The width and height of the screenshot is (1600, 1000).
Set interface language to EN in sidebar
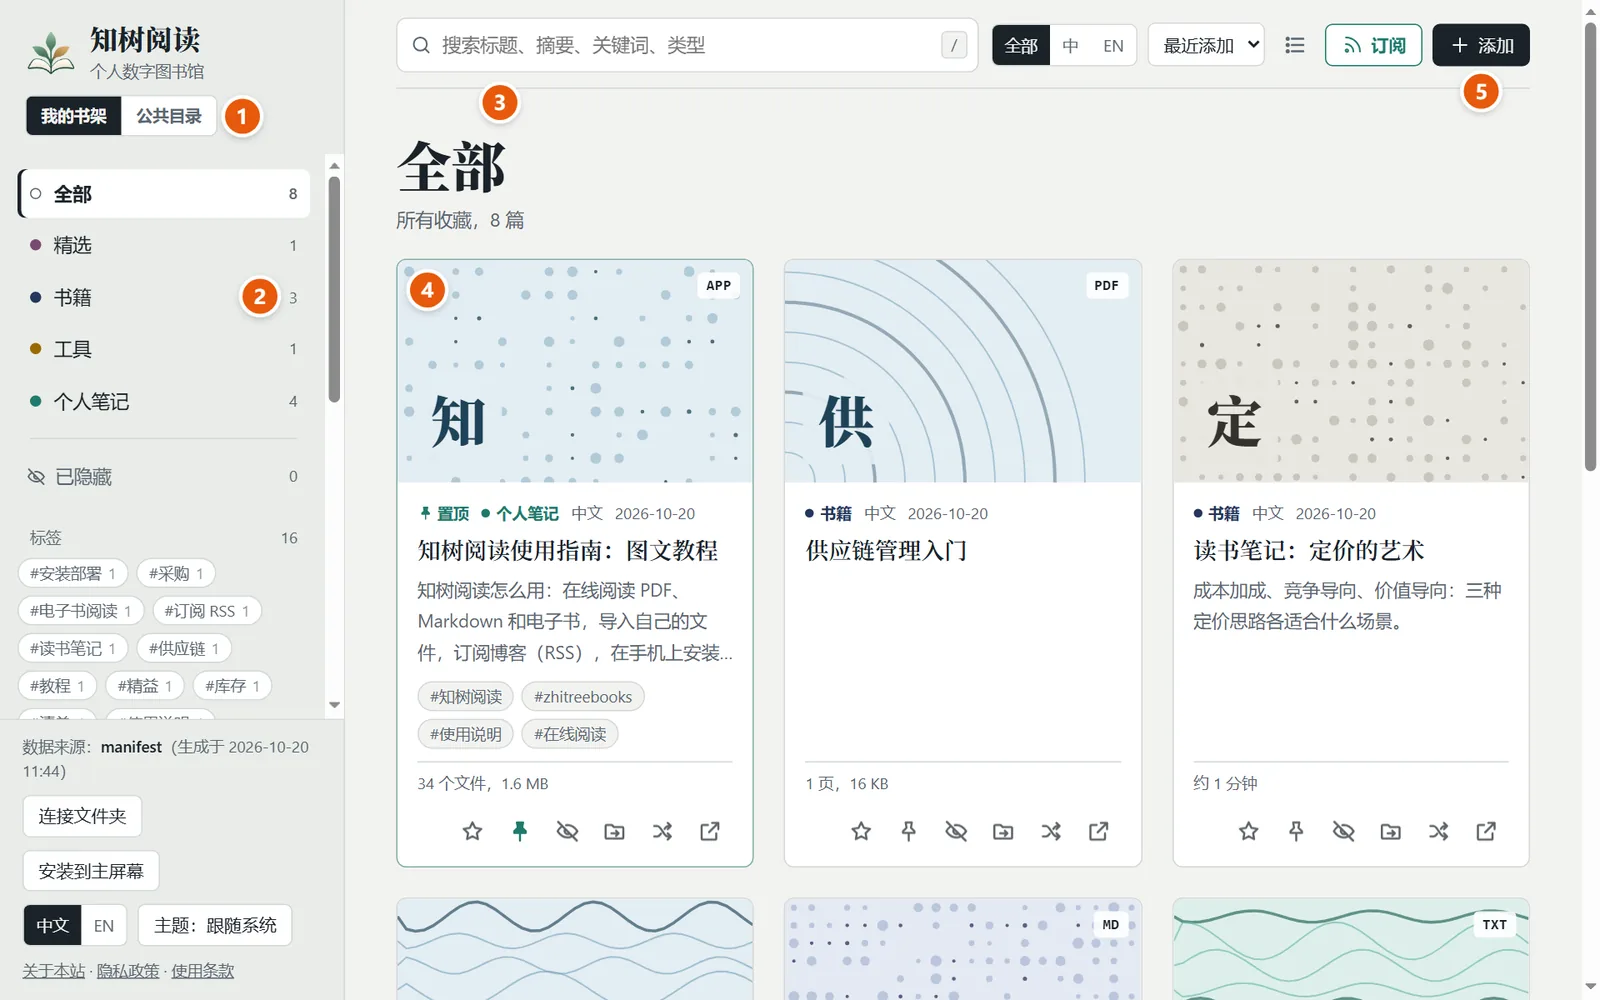click(x=104, y=926)
